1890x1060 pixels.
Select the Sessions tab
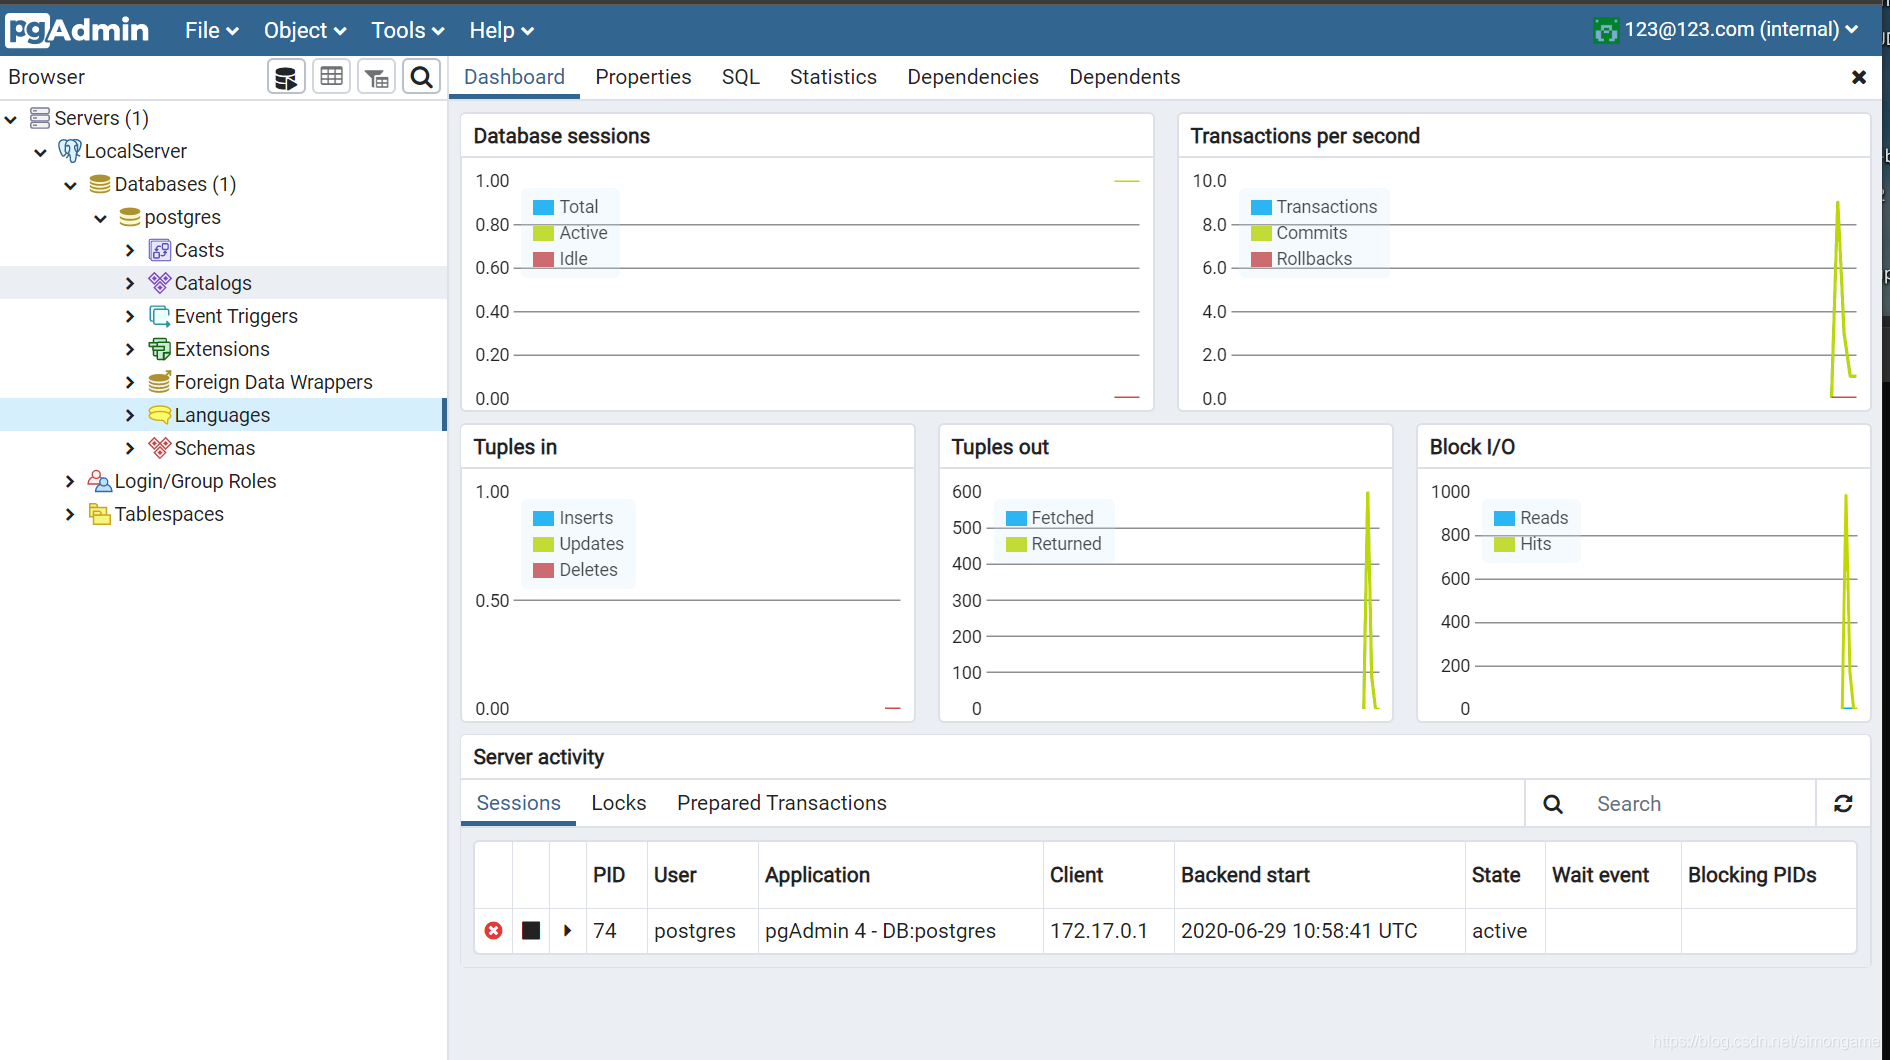click(518, 803)
